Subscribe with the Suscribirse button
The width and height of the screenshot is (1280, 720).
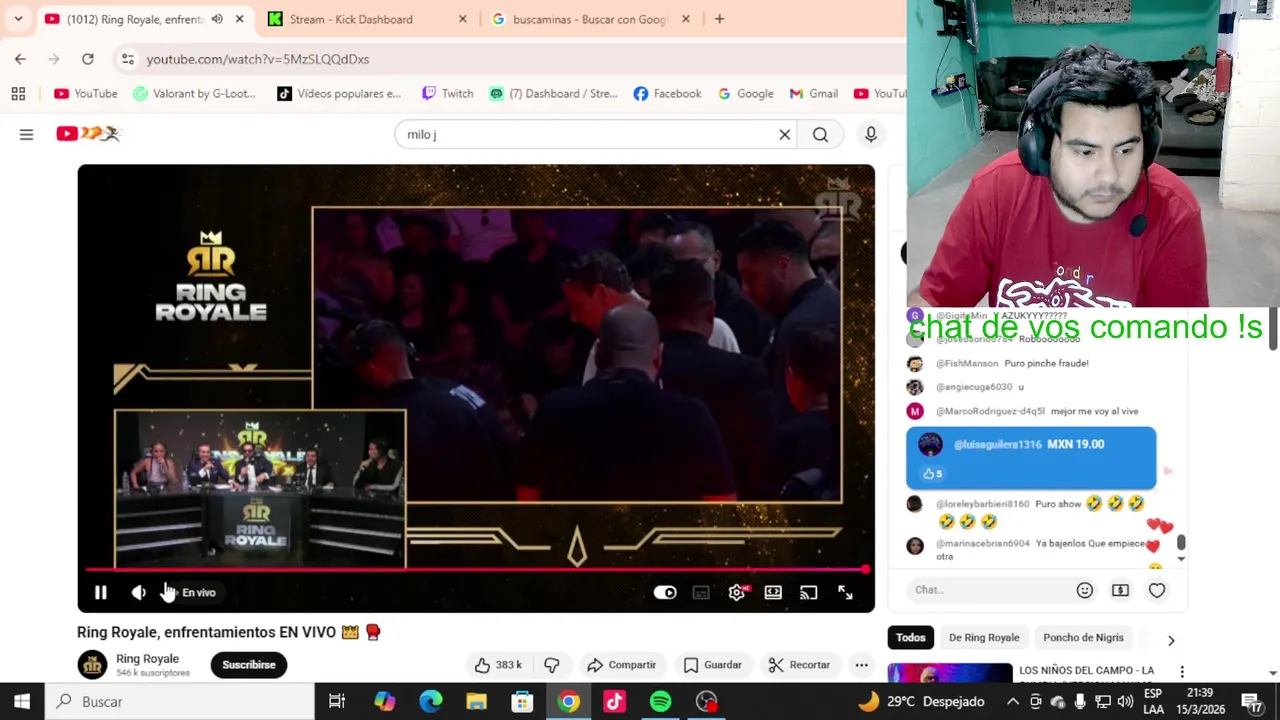249,665
